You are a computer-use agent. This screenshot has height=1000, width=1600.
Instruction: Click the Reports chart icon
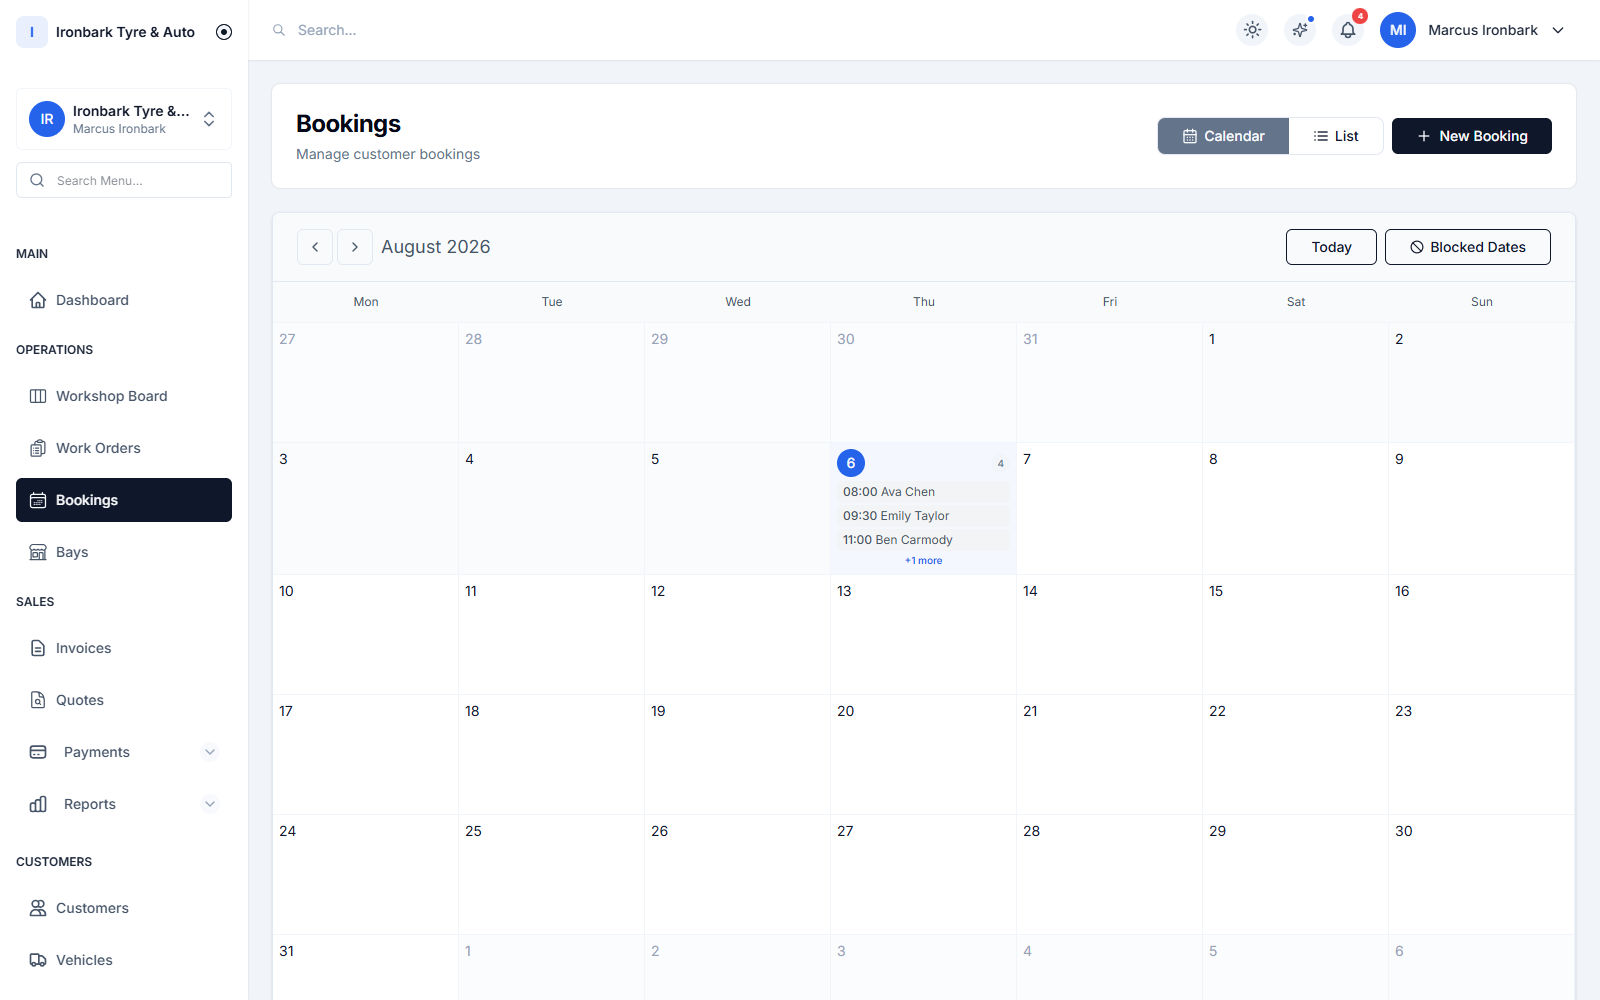[x=38, y=804]
